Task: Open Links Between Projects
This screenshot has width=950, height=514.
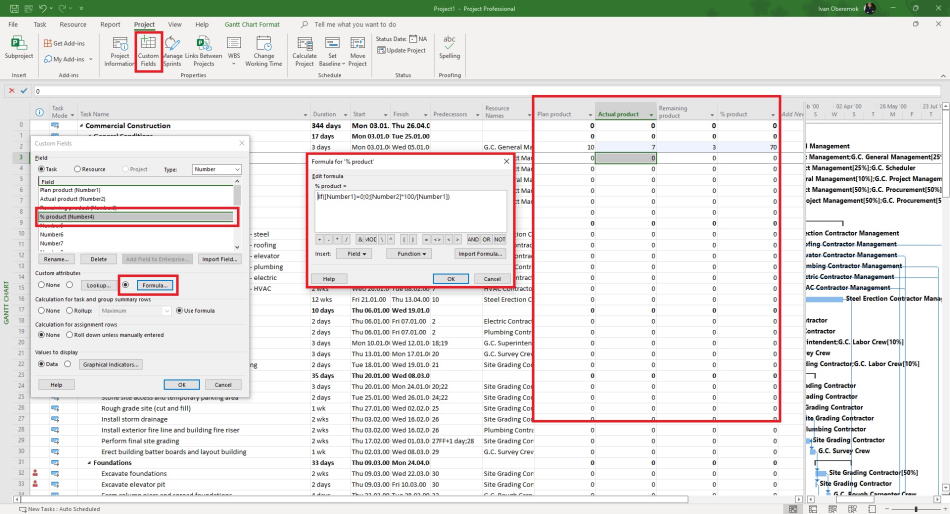Action: pos(204,52)
